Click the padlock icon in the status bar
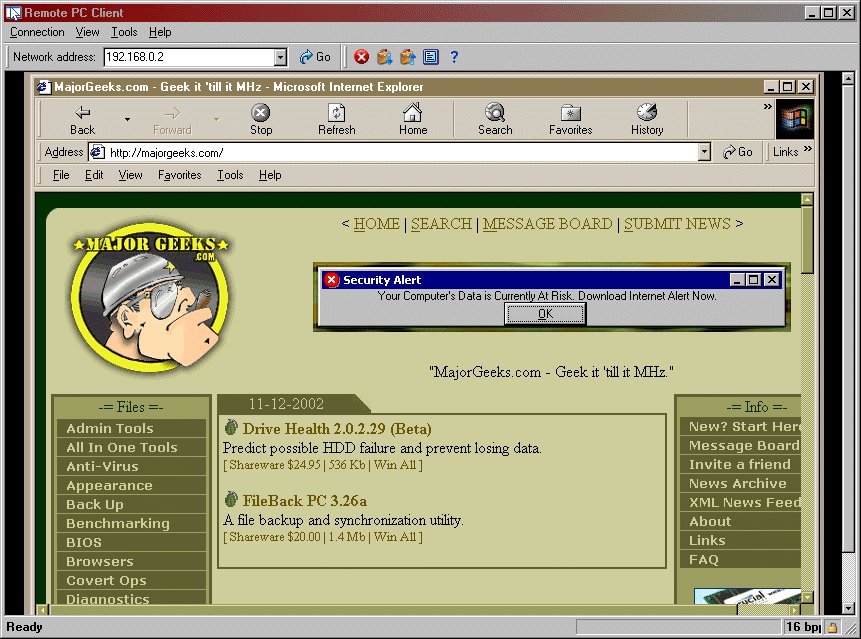Viewport: 861px width, 639px height. [832, 627]
